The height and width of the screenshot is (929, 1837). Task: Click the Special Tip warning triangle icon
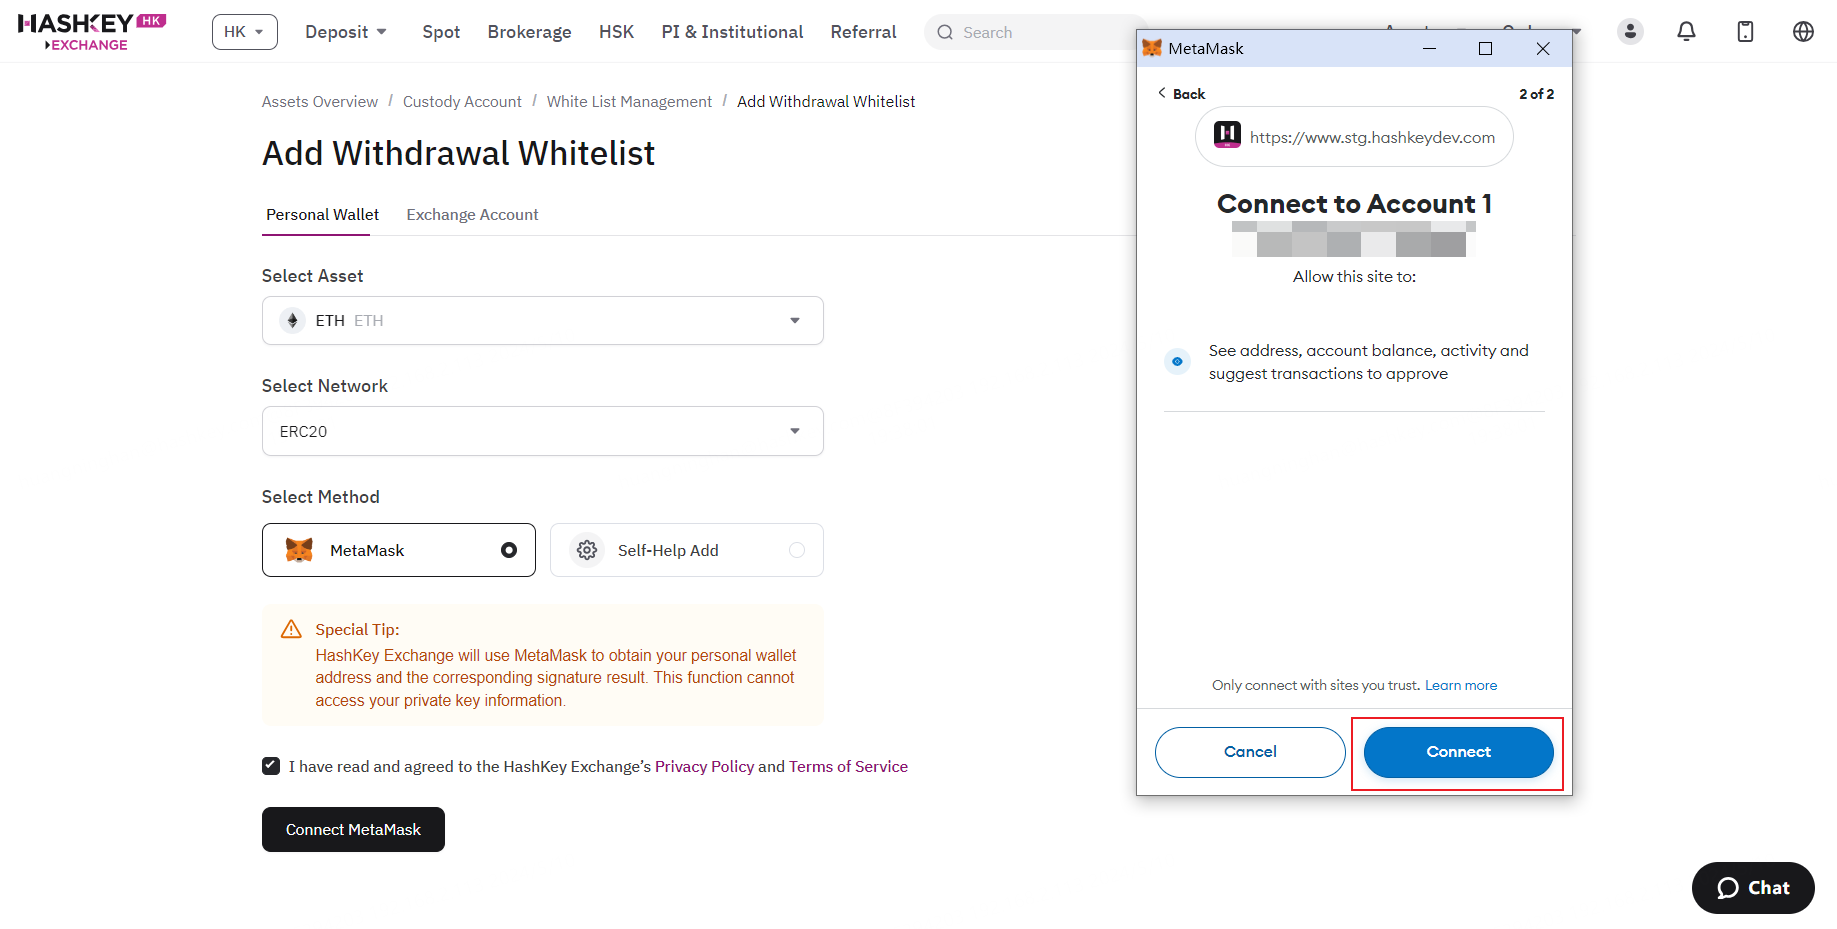(291, 629)
